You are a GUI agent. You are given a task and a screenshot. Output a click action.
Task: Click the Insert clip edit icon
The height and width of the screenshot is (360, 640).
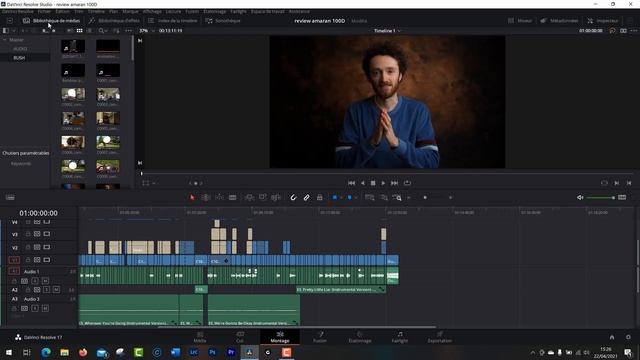pos(249,198)
